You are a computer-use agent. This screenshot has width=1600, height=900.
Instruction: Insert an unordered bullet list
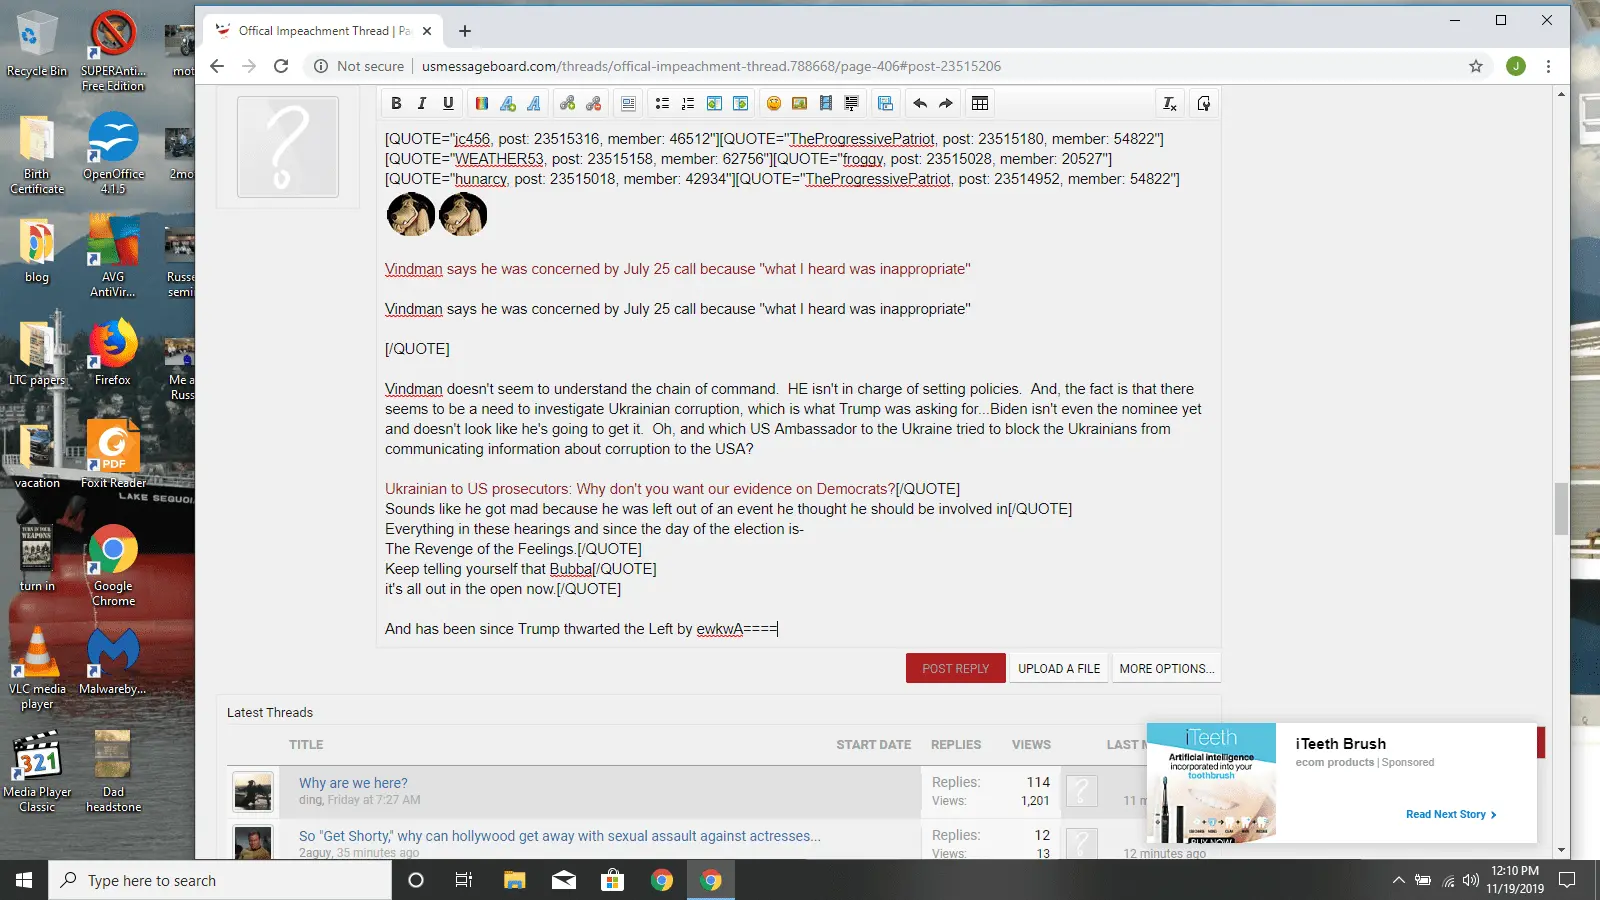tap(662, 103)
